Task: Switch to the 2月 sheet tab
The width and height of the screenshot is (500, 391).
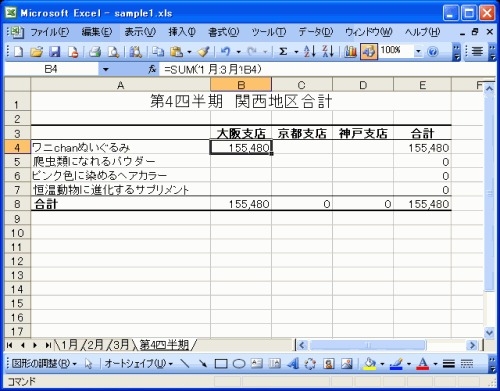Action: click(96, 345)
